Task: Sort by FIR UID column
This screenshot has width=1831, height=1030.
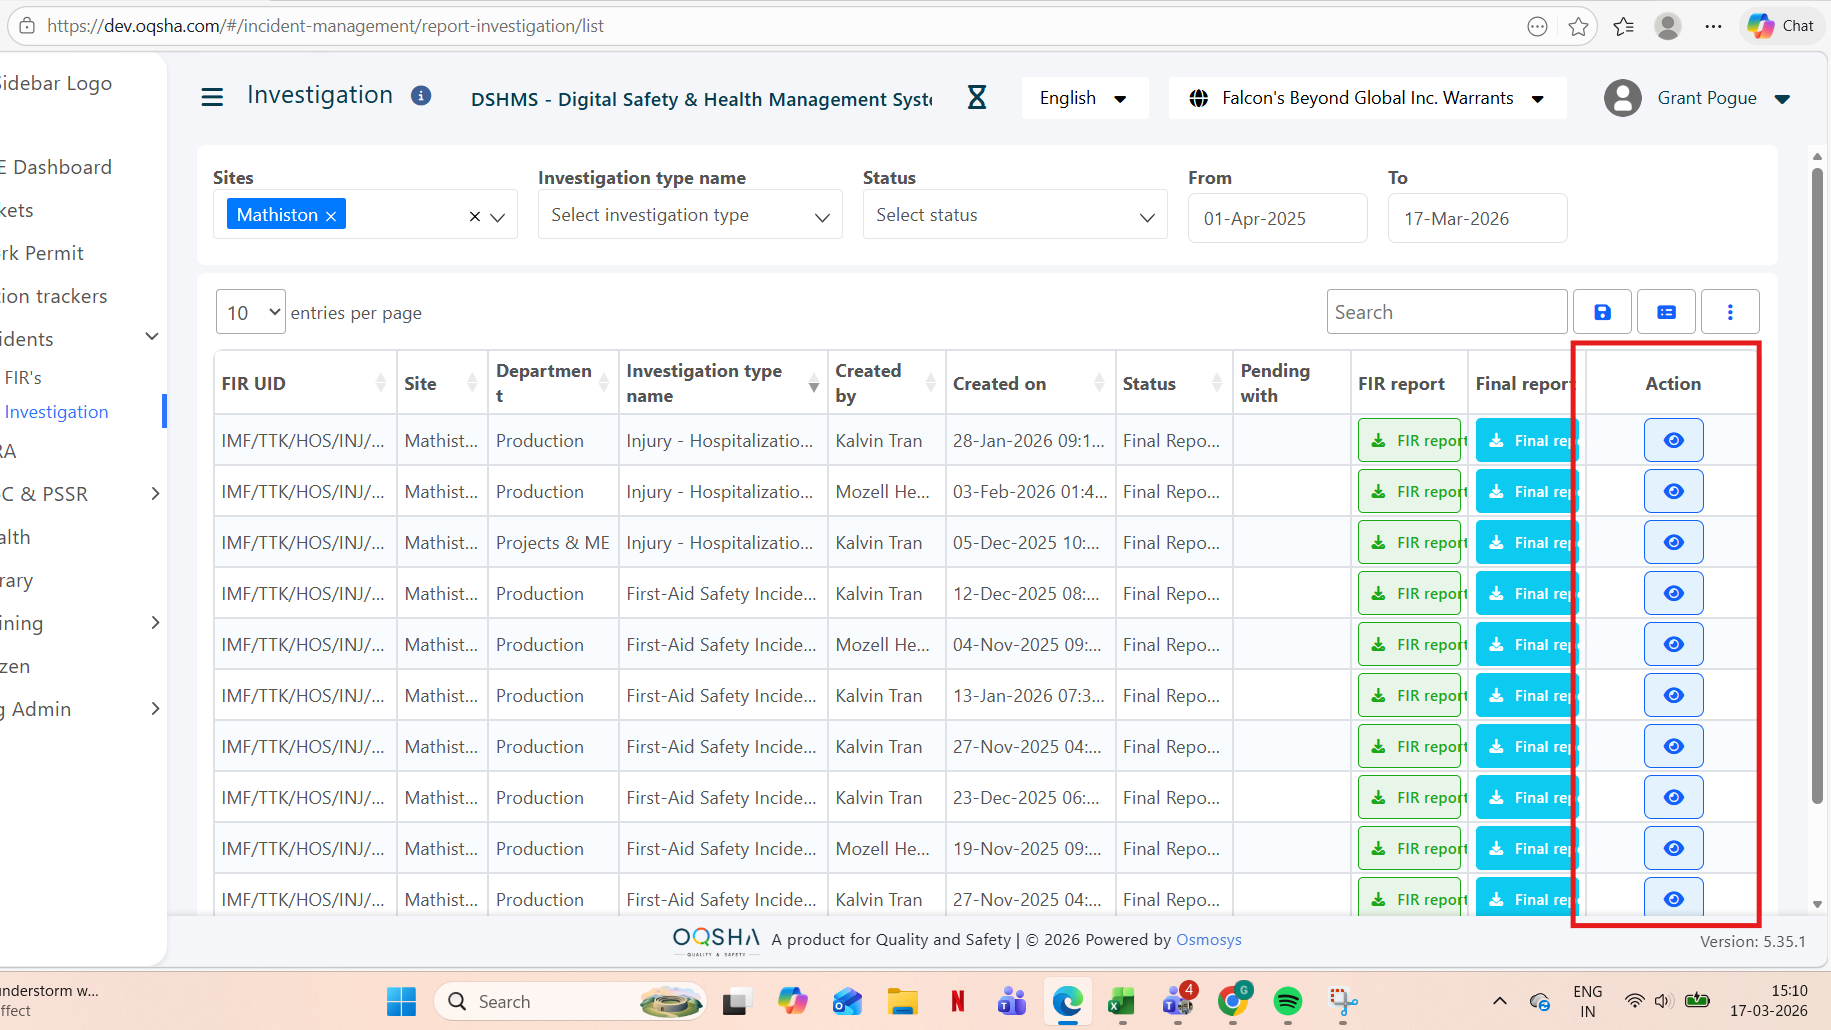Action: click(x=380, y=383)
